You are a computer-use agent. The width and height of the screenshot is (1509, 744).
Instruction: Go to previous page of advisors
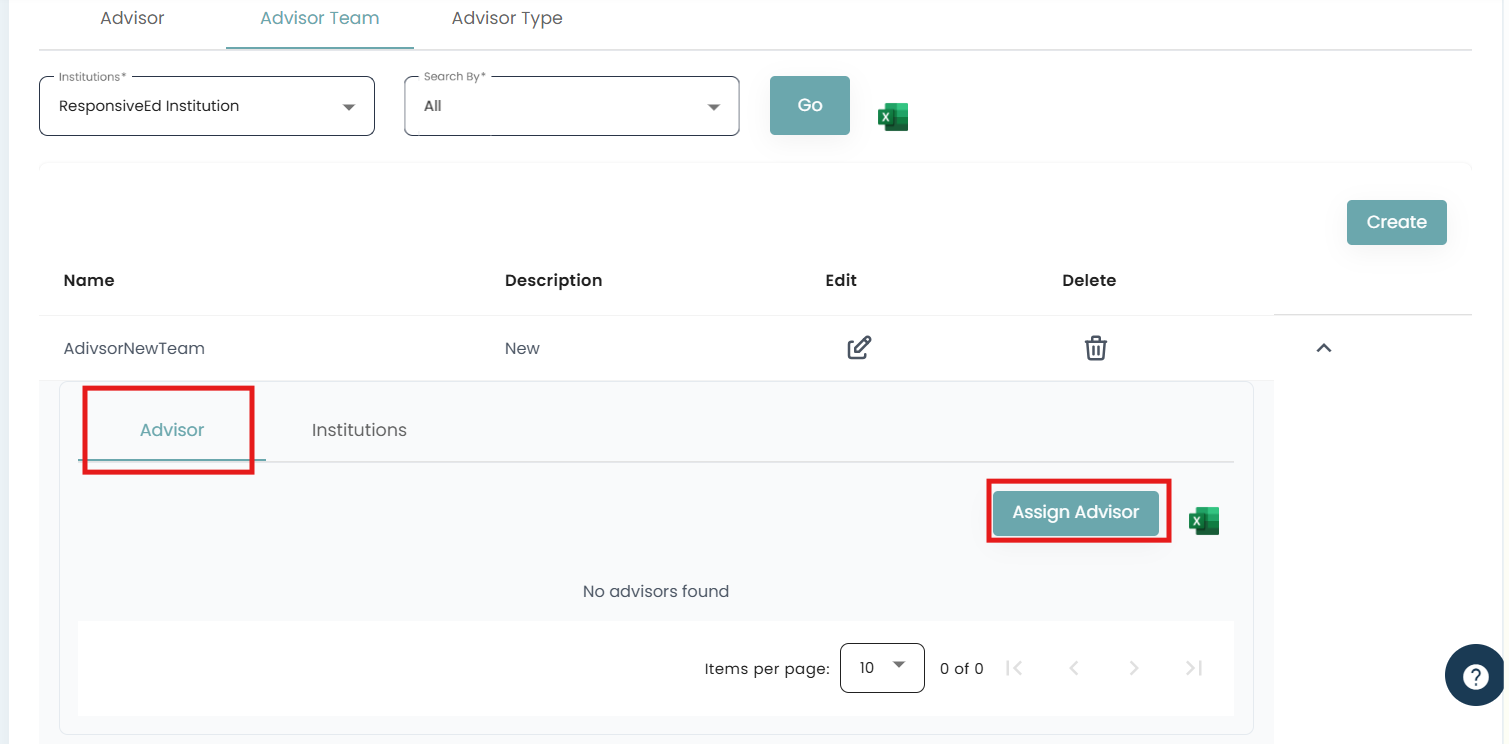coord(1074,668)
